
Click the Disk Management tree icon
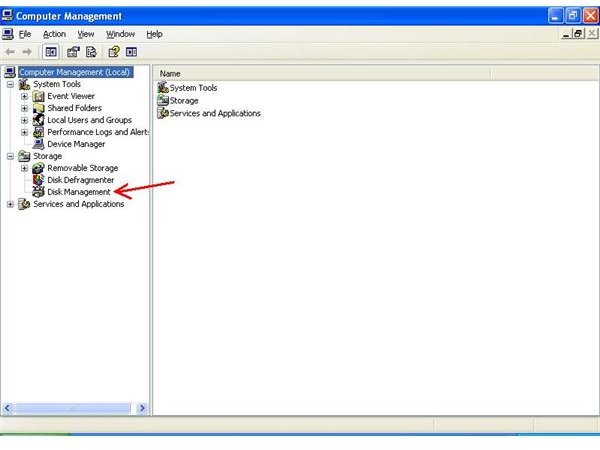coord(38,192)
